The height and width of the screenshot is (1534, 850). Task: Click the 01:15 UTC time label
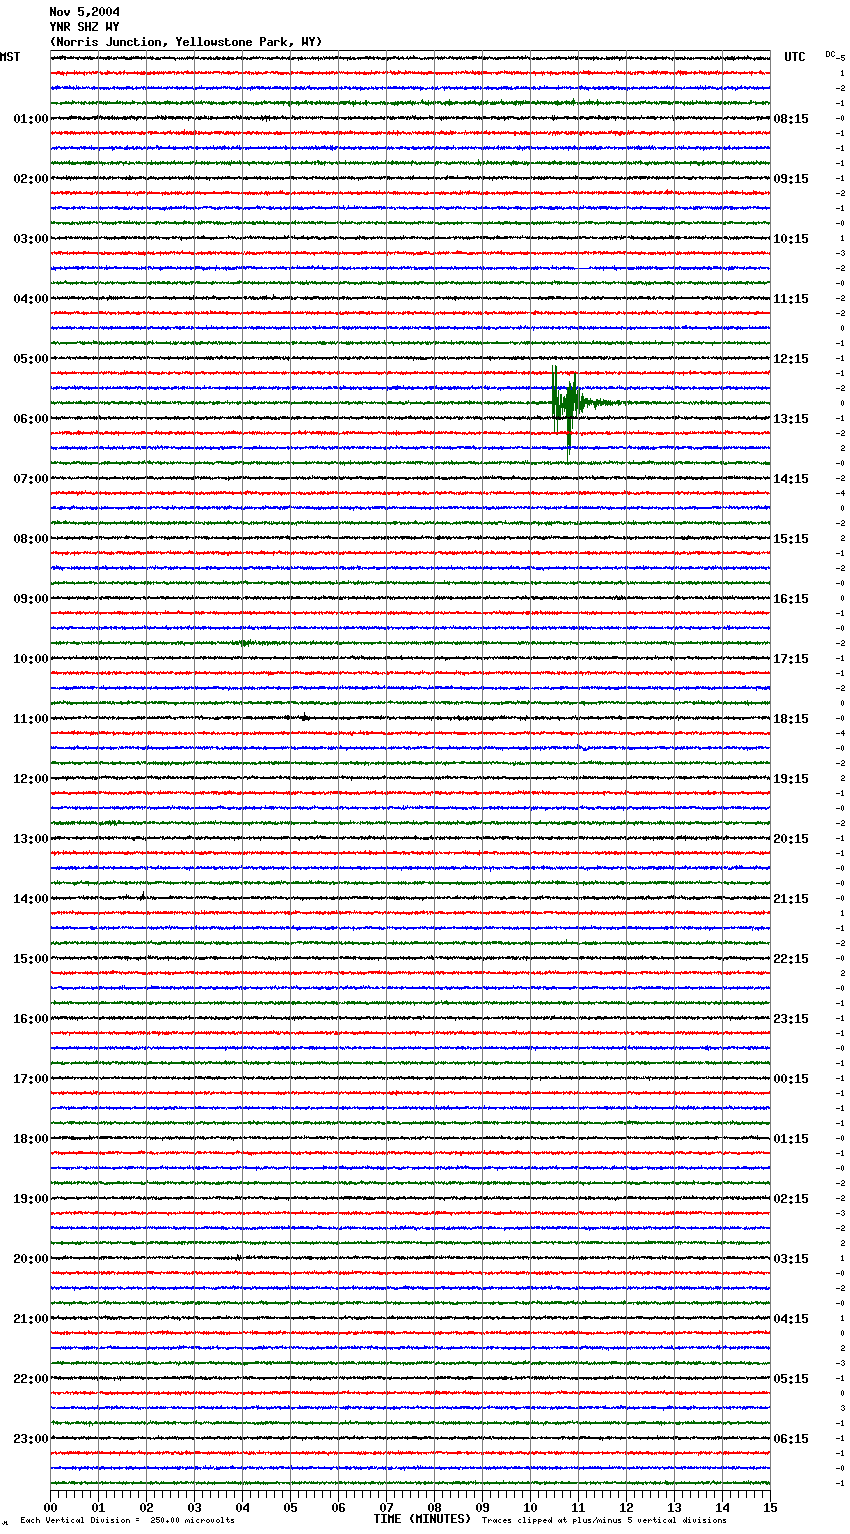(x=791, y=1139)
